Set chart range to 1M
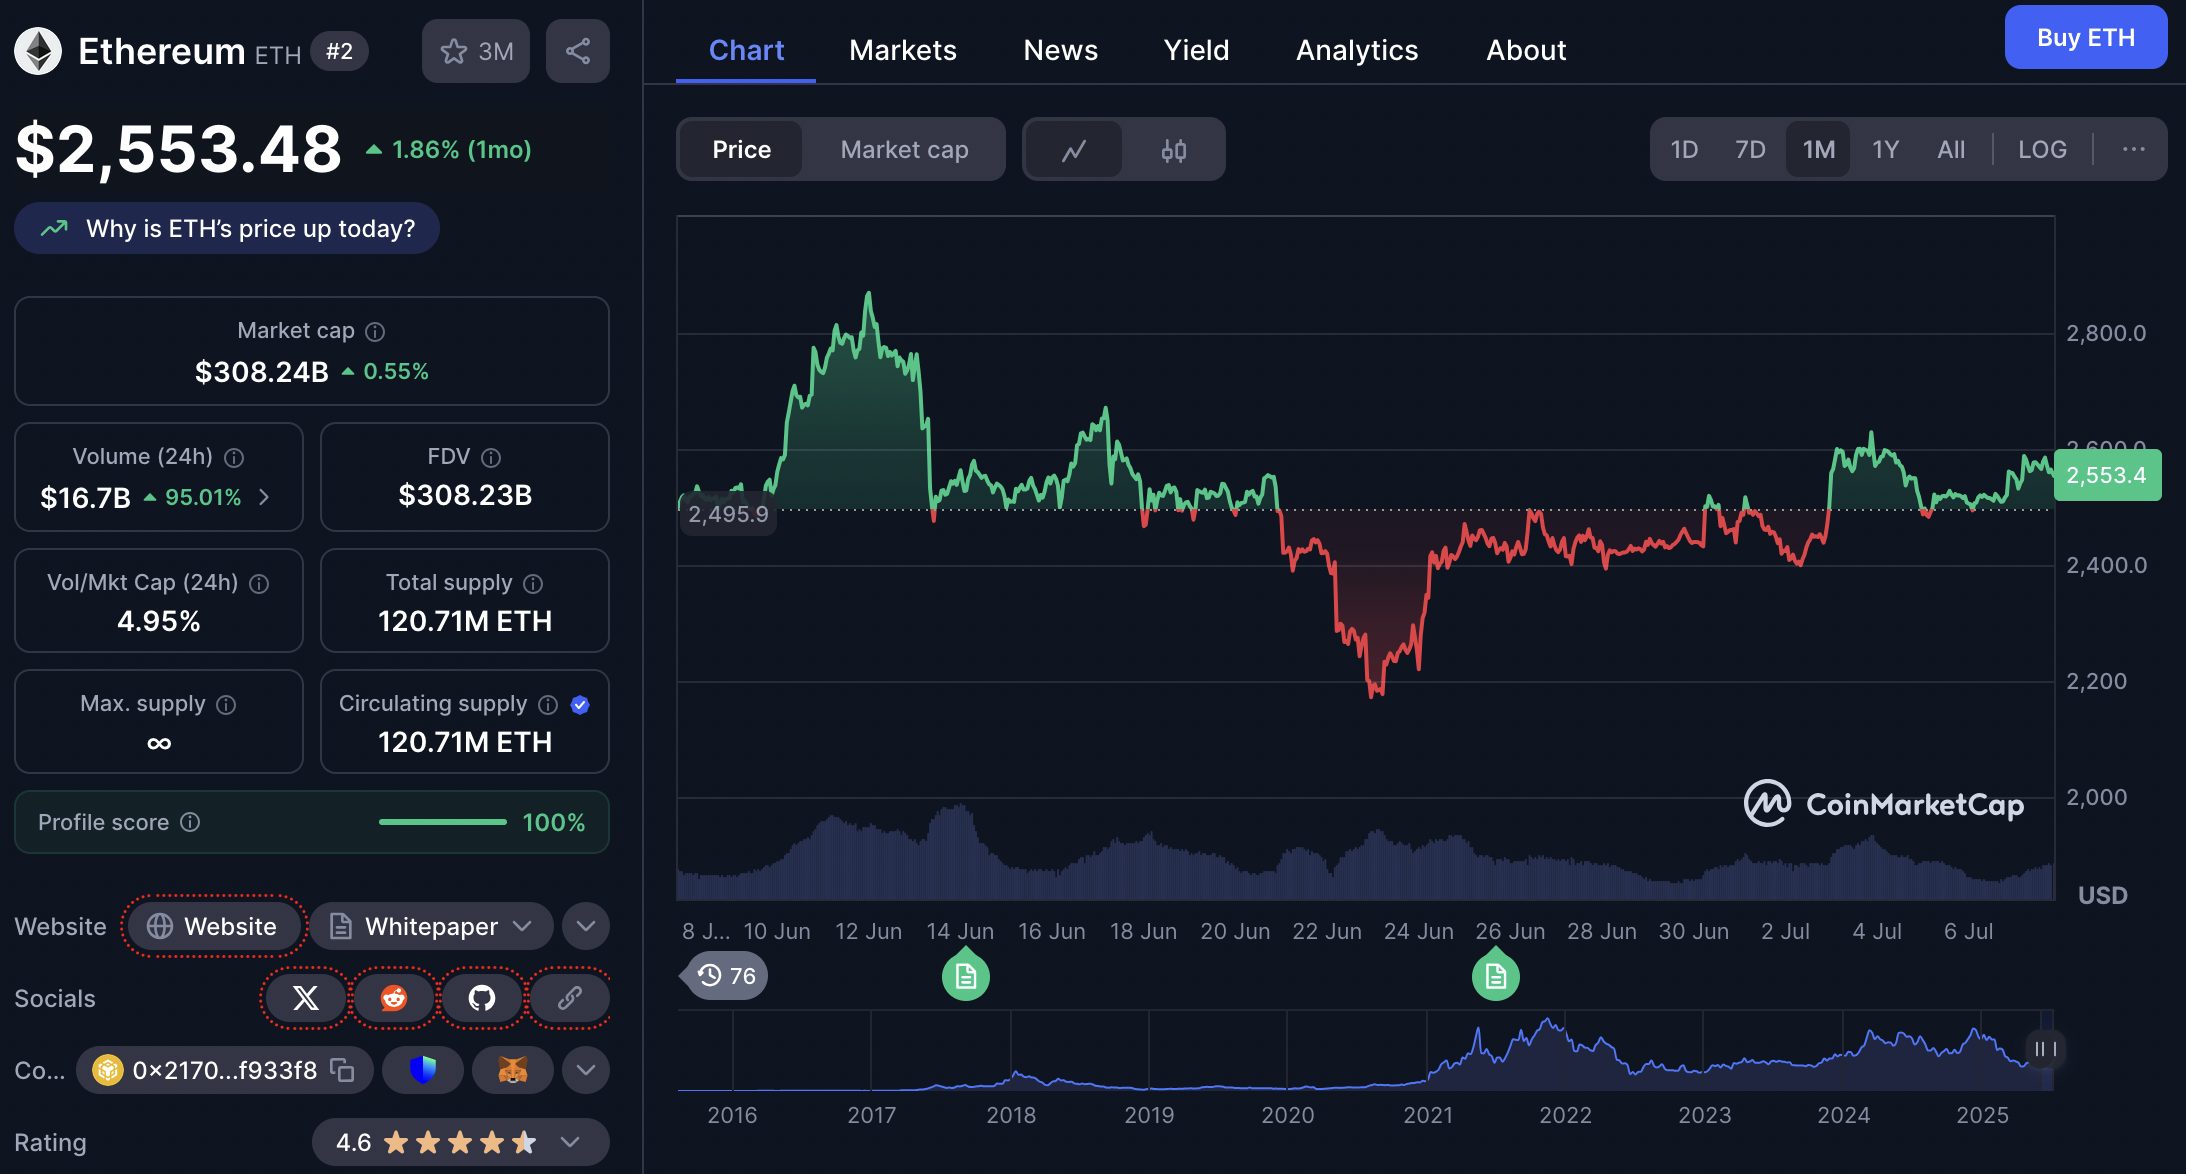The height and width of the screenshot is (1174, 2186). click(1818, 150)
